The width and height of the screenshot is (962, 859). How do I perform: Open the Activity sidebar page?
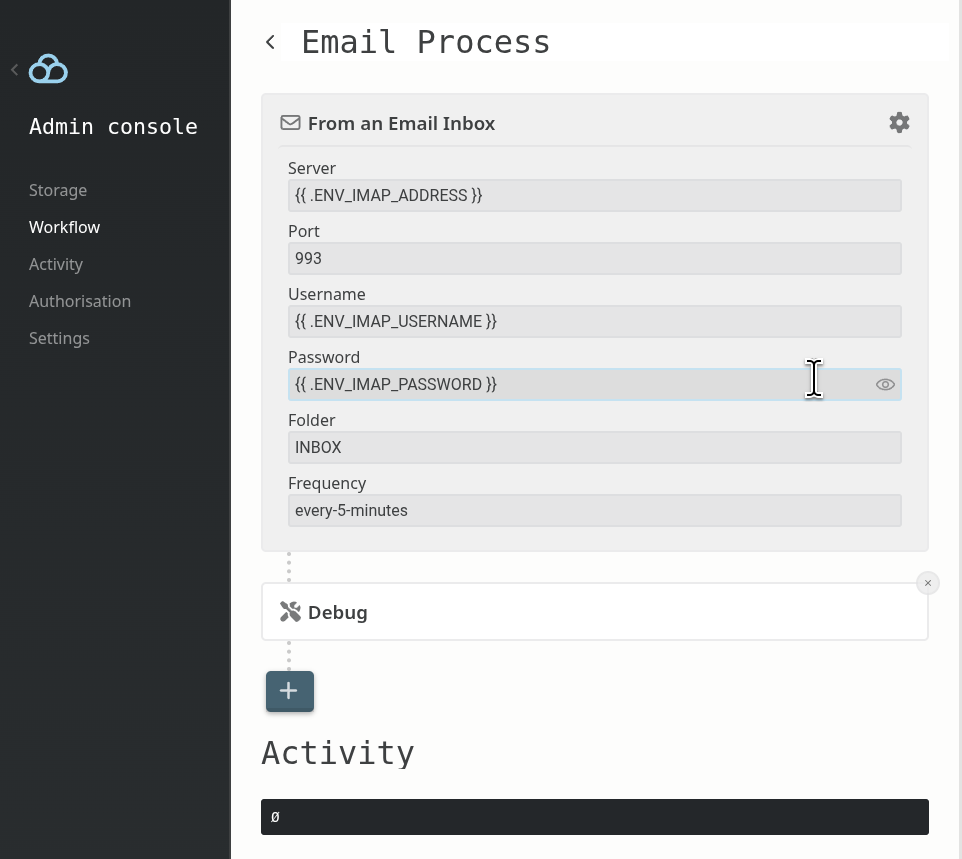(x=56, y=264)
